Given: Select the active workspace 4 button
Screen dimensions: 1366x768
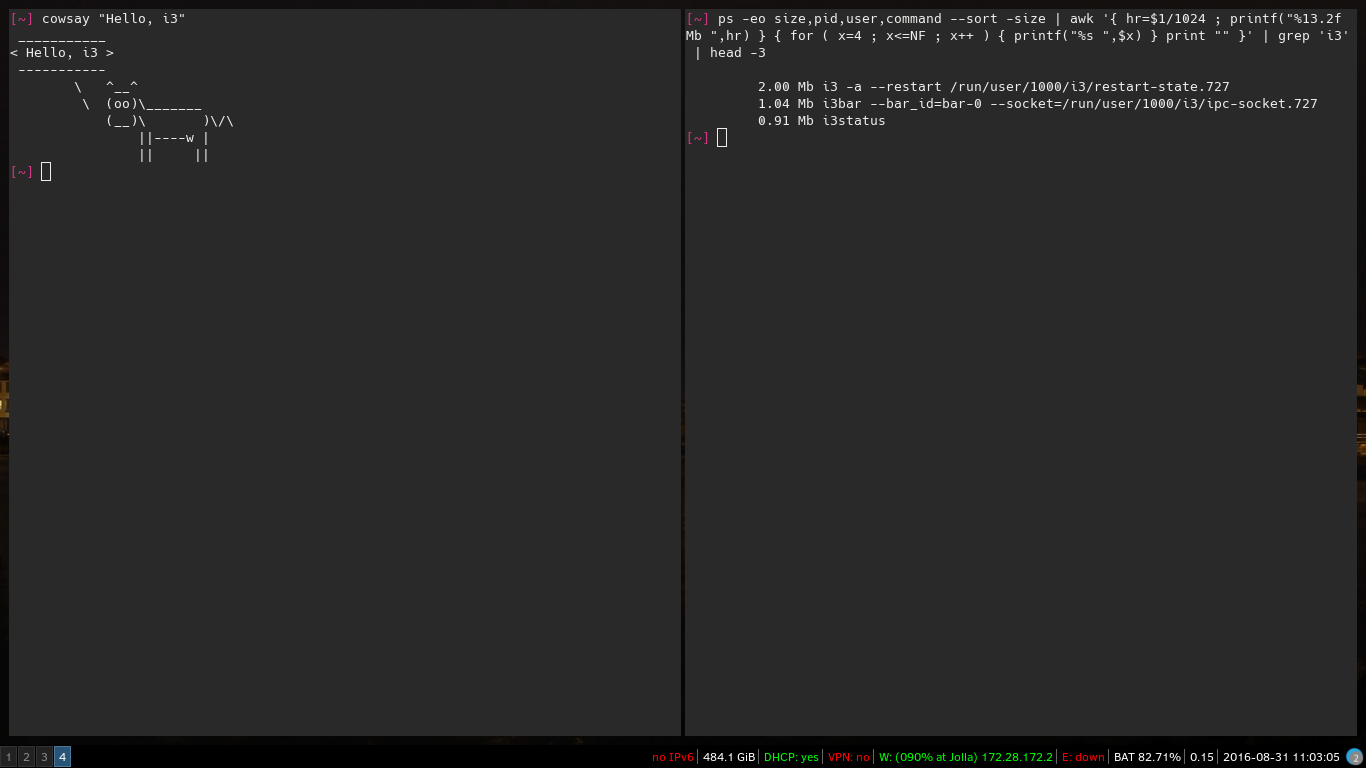Looking at the screenshot, I should point(62,757).
